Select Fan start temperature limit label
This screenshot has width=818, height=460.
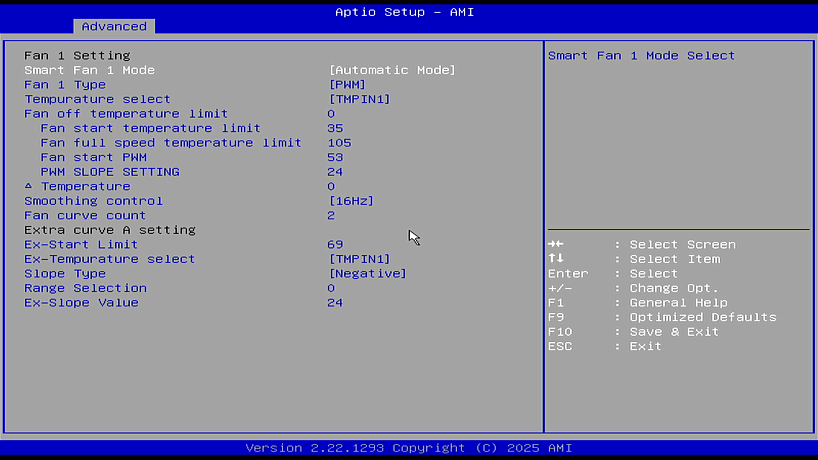[150, 128]
